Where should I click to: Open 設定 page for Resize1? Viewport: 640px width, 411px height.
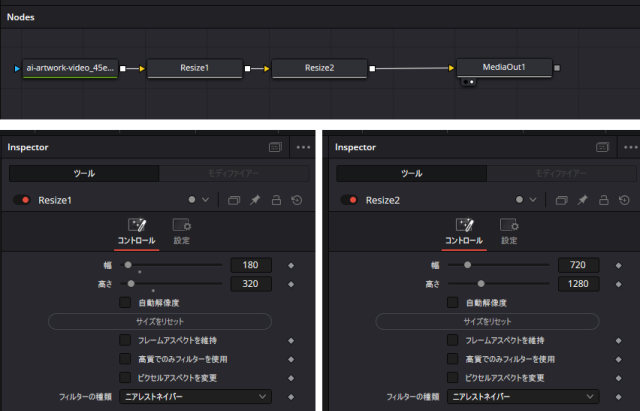pos(182,233)
